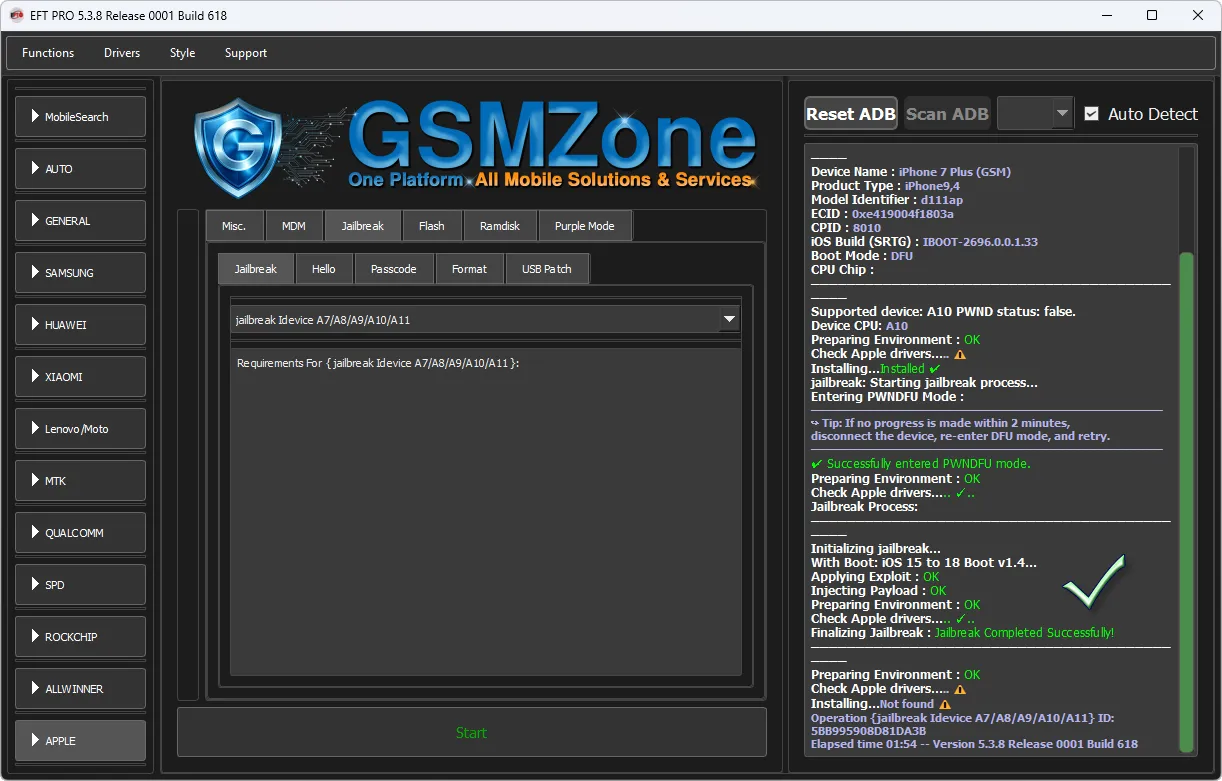Image resolution: width=1222 pixels, height=781 pixels.
Task: Open the HUAWEI category in sidebar
Action: [x=81, y=325]
